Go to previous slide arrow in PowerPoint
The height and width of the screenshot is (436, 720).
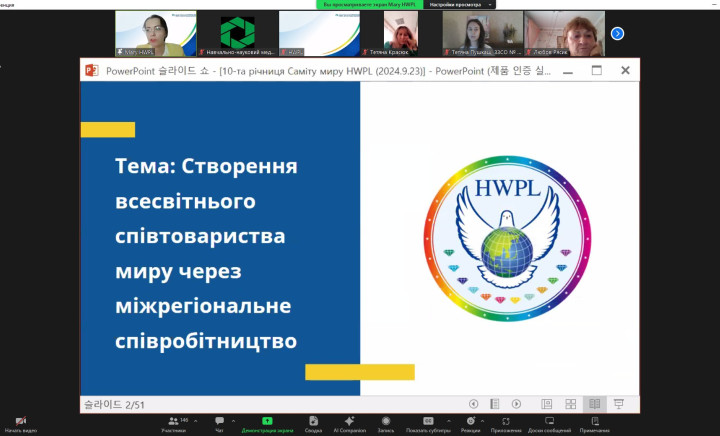click(473, 404)
